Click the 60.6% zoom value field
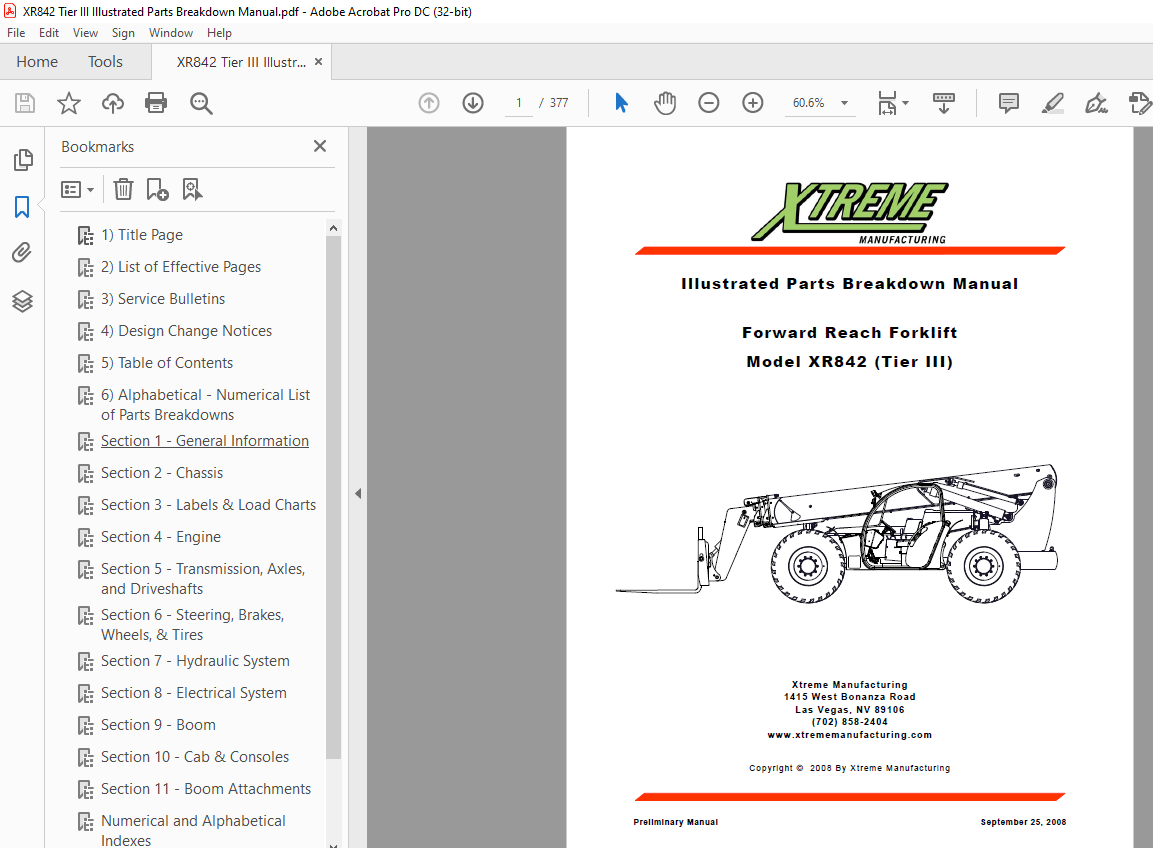 808,103
